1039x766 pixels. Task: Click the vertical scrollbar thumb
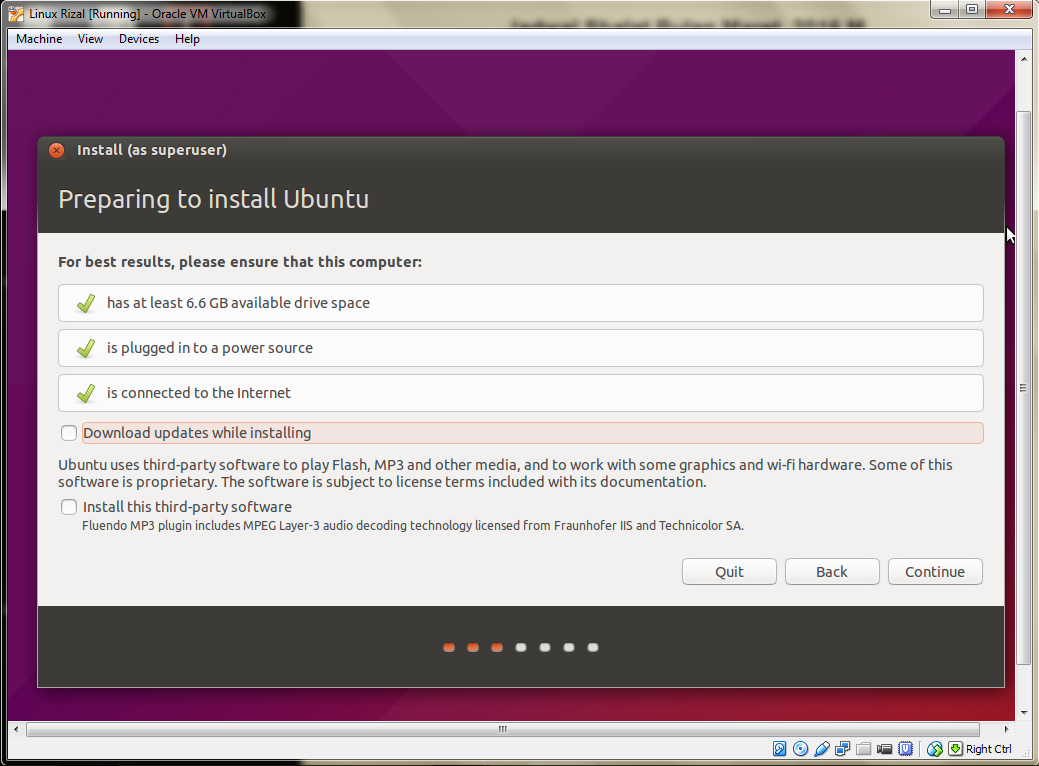(x=1024, y=388)
